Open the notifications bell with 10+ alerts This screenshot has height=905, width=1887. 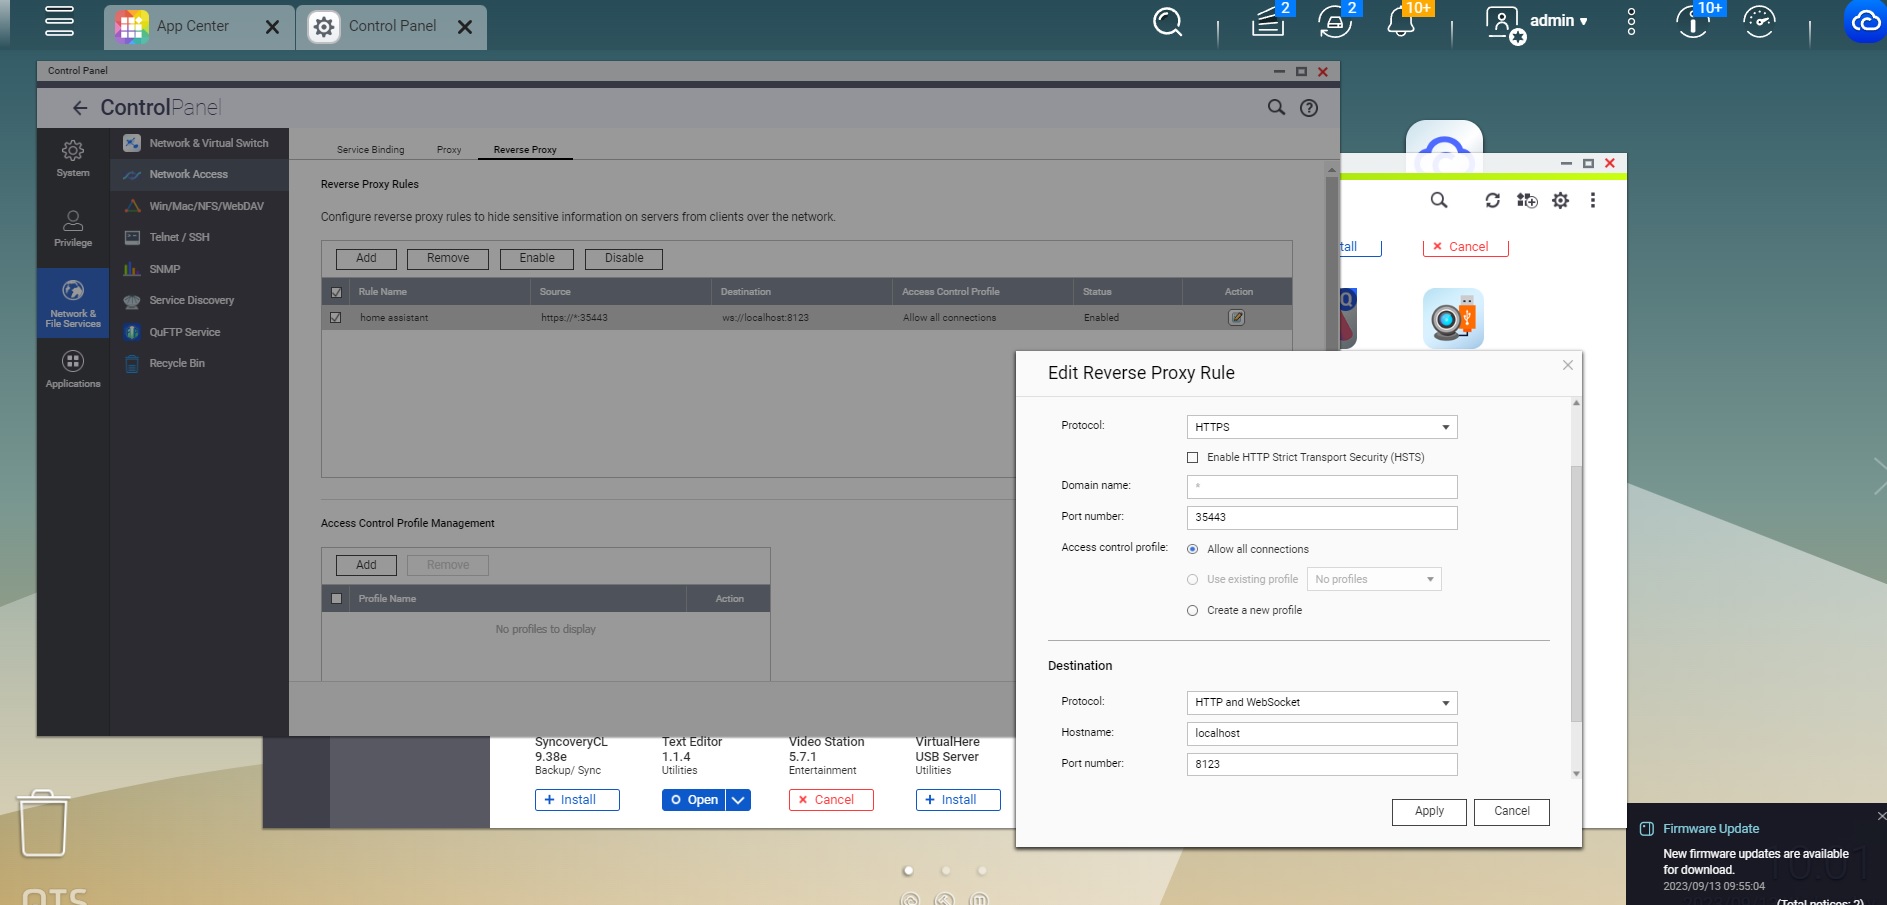tap(1400, 20)
